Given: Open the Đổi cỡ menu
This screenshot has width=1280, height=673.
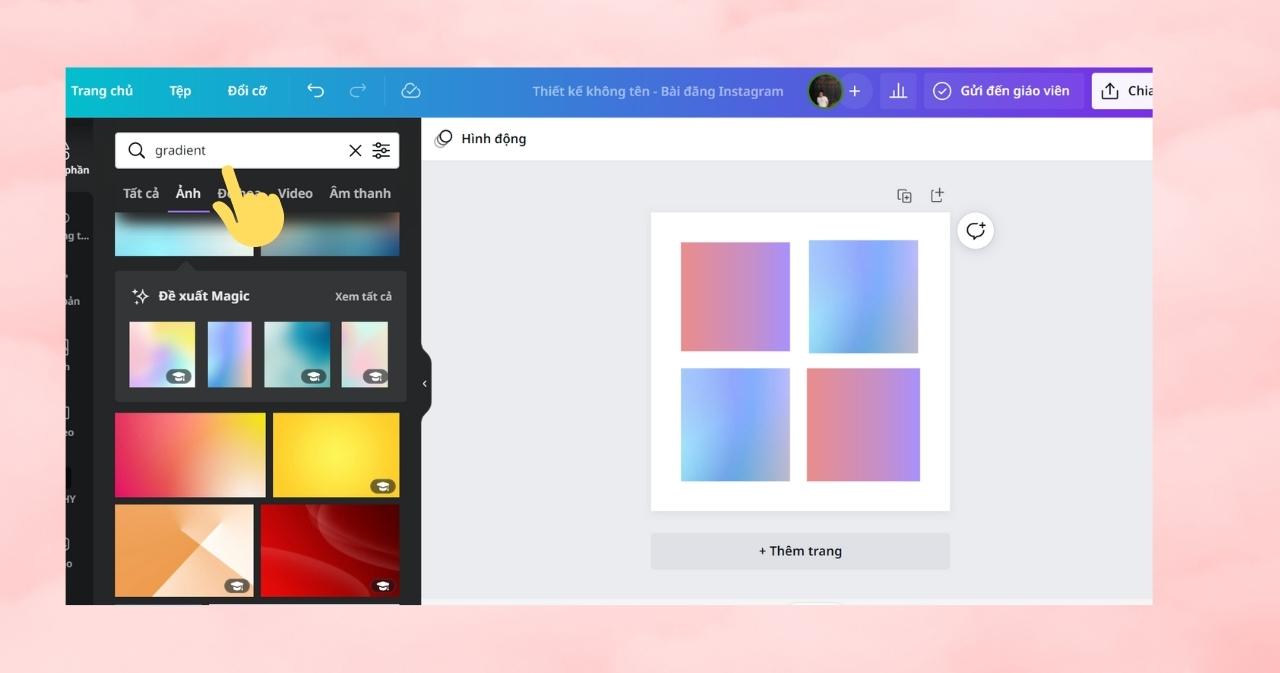Looking at the screenshot, I should (x=247, y=91).
